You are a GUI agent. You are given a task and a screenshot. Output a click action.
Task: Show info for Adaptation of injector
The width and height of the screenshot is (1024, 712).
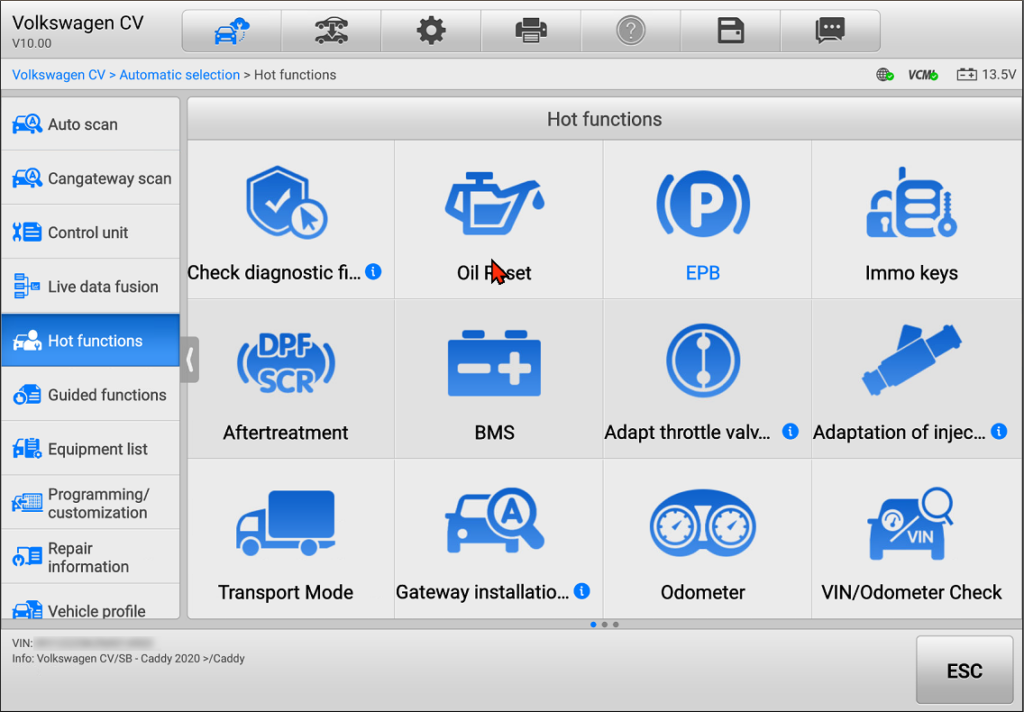click(x=999, y=431)
